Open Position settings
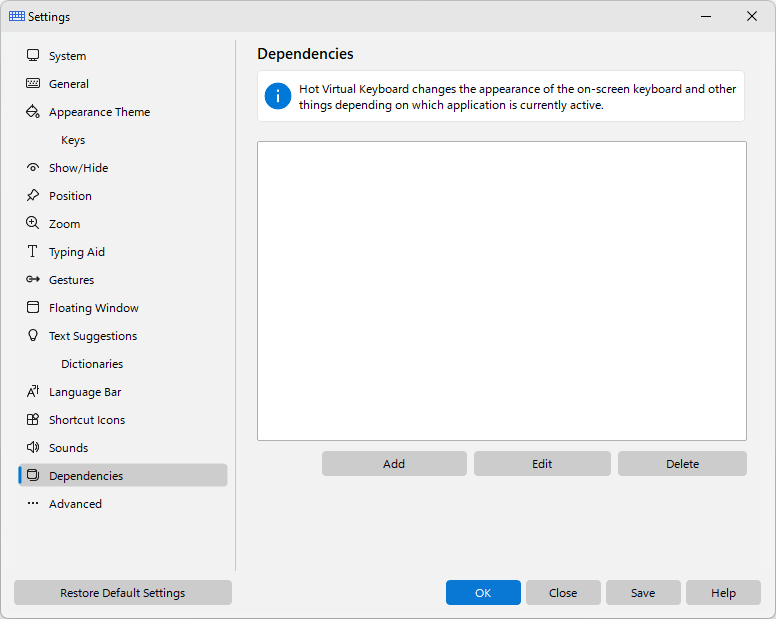 (123, 196)
